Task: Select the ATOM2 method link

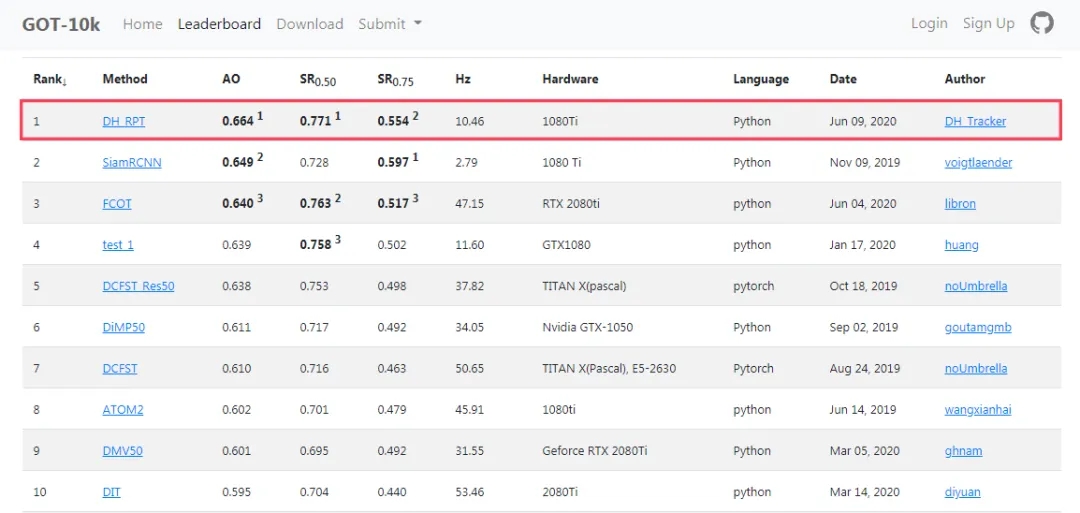Action: [123, 410]
